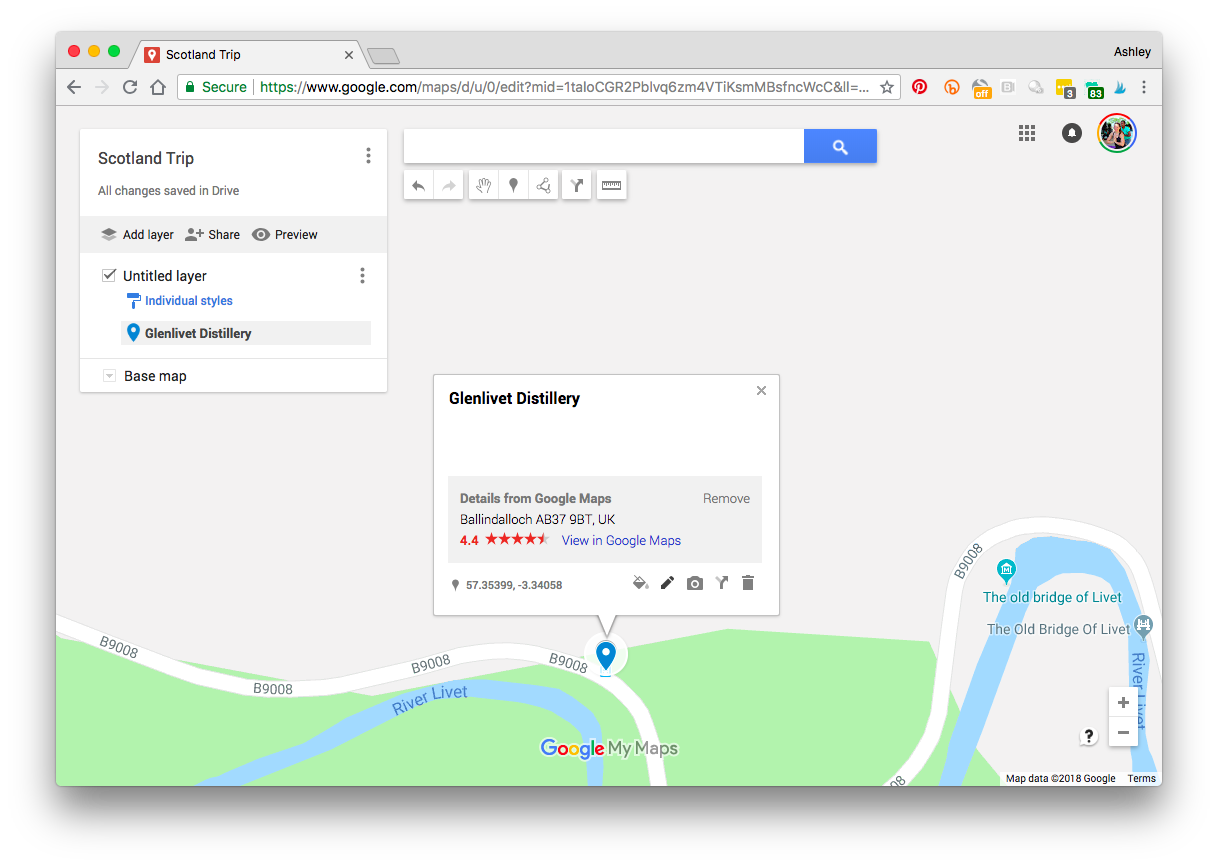Click the browser address bar URL
This screenshot has width=1218, height=866.
click(x=565, y=87)
